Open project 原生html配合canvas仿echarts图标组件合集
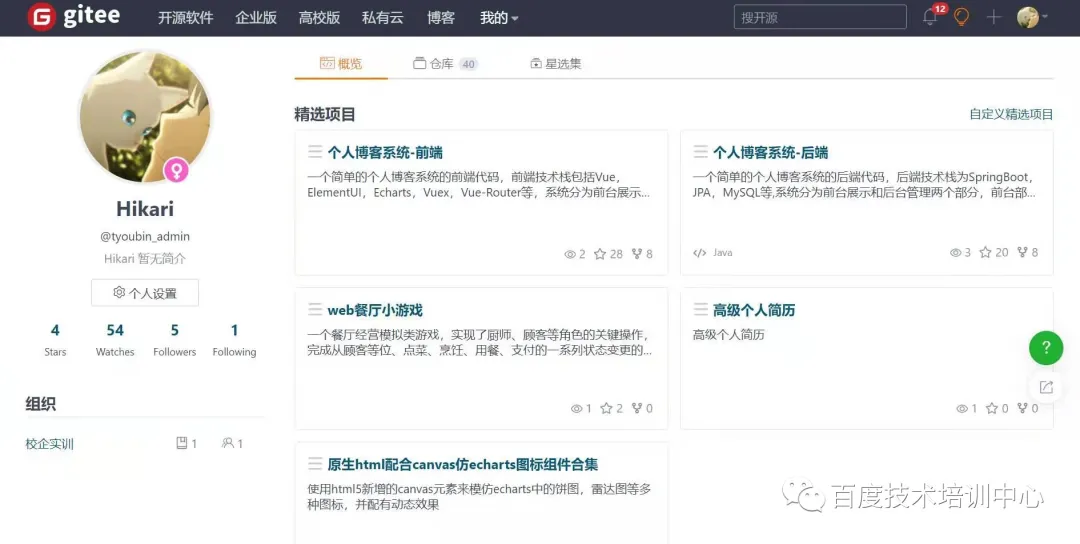The image size is (1080, 544). click(463, 464)
